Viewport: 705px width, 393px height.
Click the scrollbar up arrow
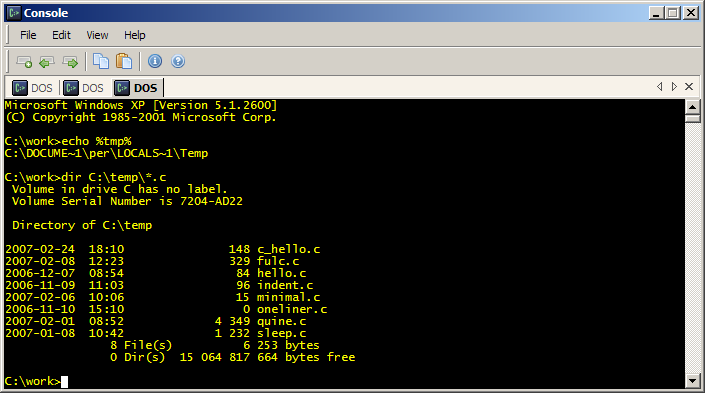click(692, 107)
